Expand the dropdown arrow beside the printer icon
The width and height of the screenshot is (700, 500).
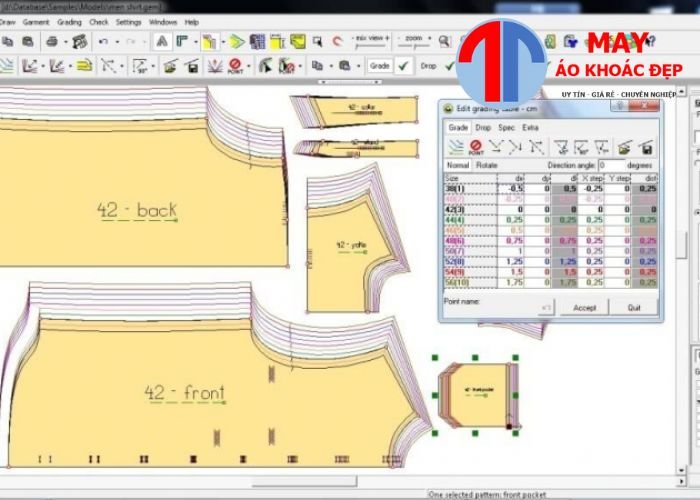point(65,42)
